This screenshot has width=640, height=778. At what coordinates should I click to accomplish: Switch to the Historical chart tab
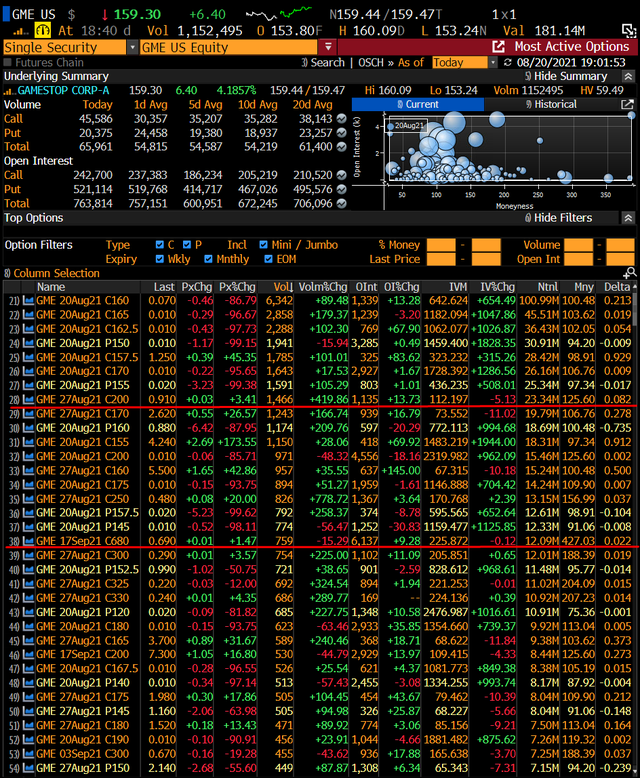pyautogui.click(x=552, y=104)
